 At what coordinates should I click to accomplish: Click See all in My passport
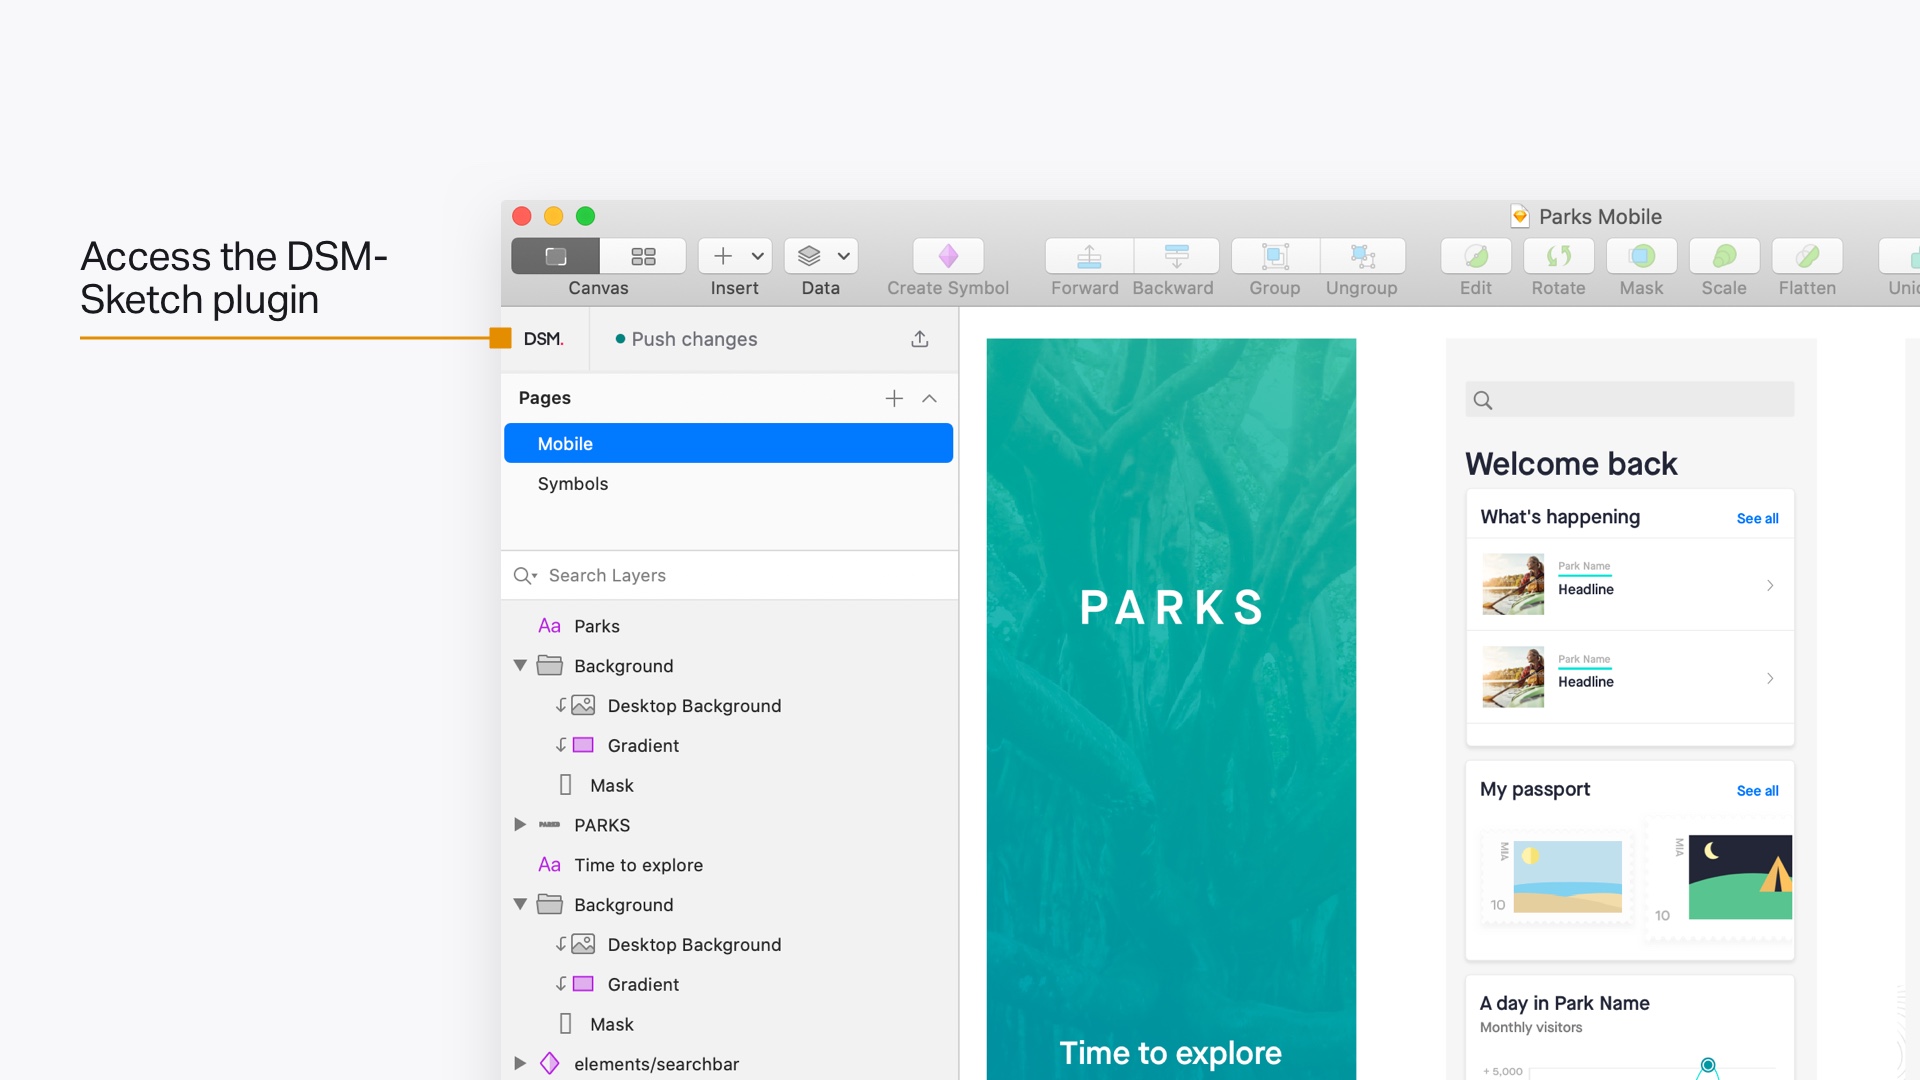[1757, 791]
